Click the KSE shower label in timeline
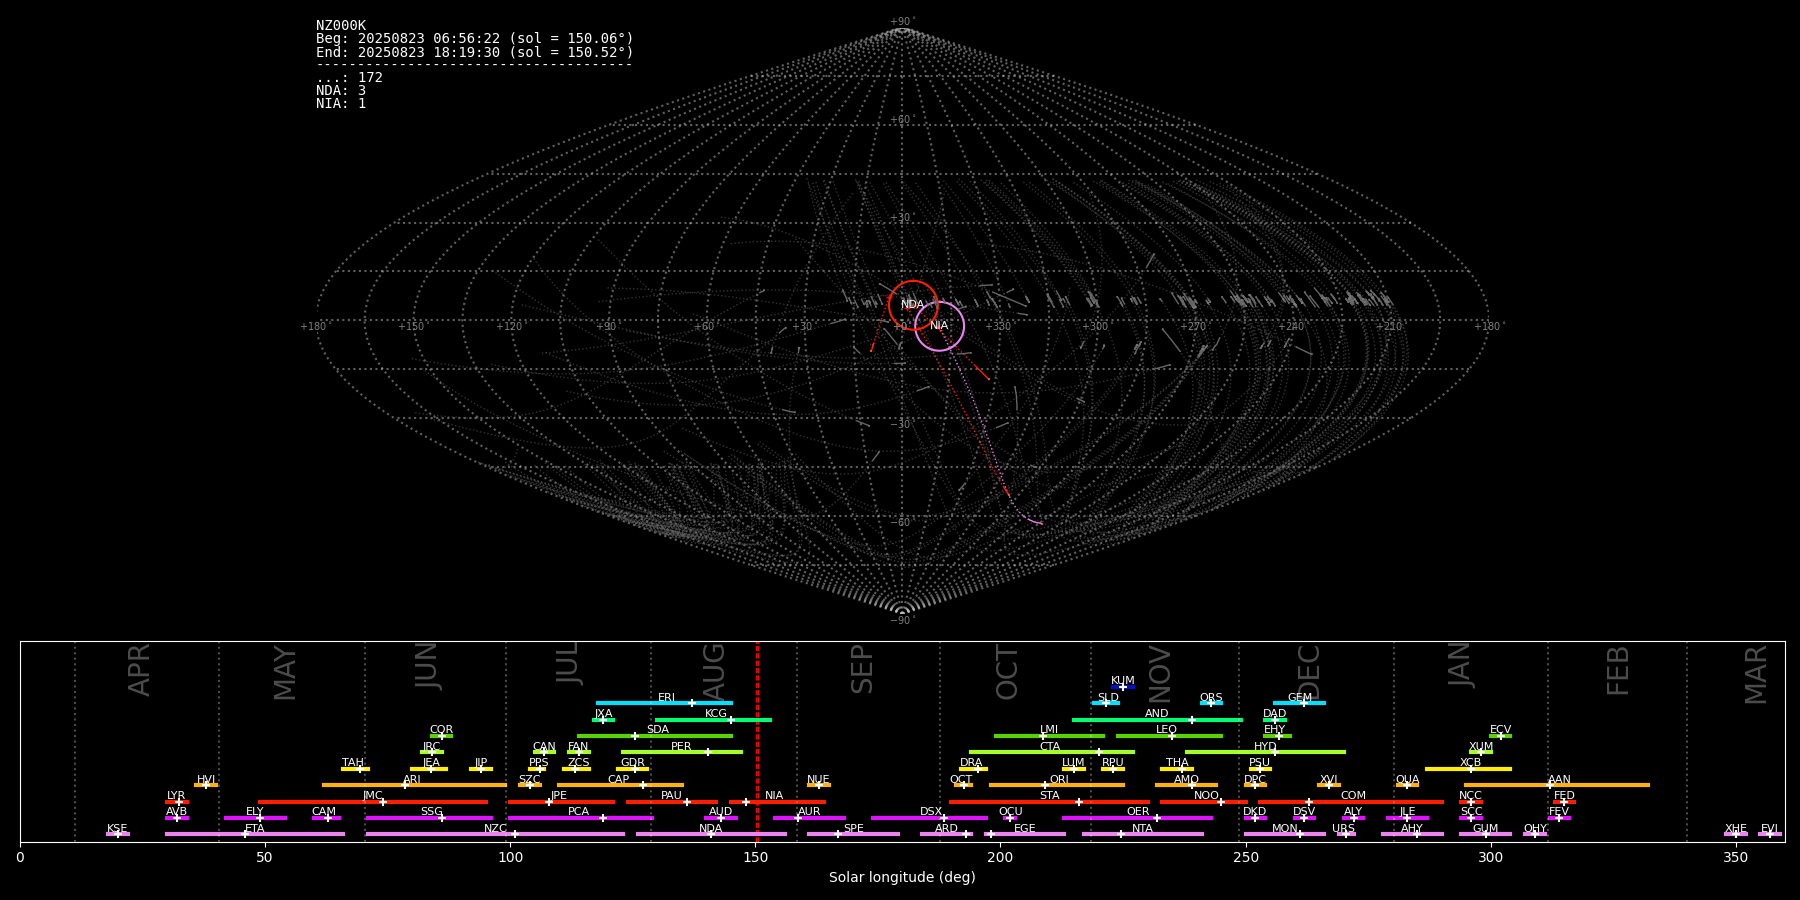This screenshot has width=1800, height=900. tap(117, 829)
